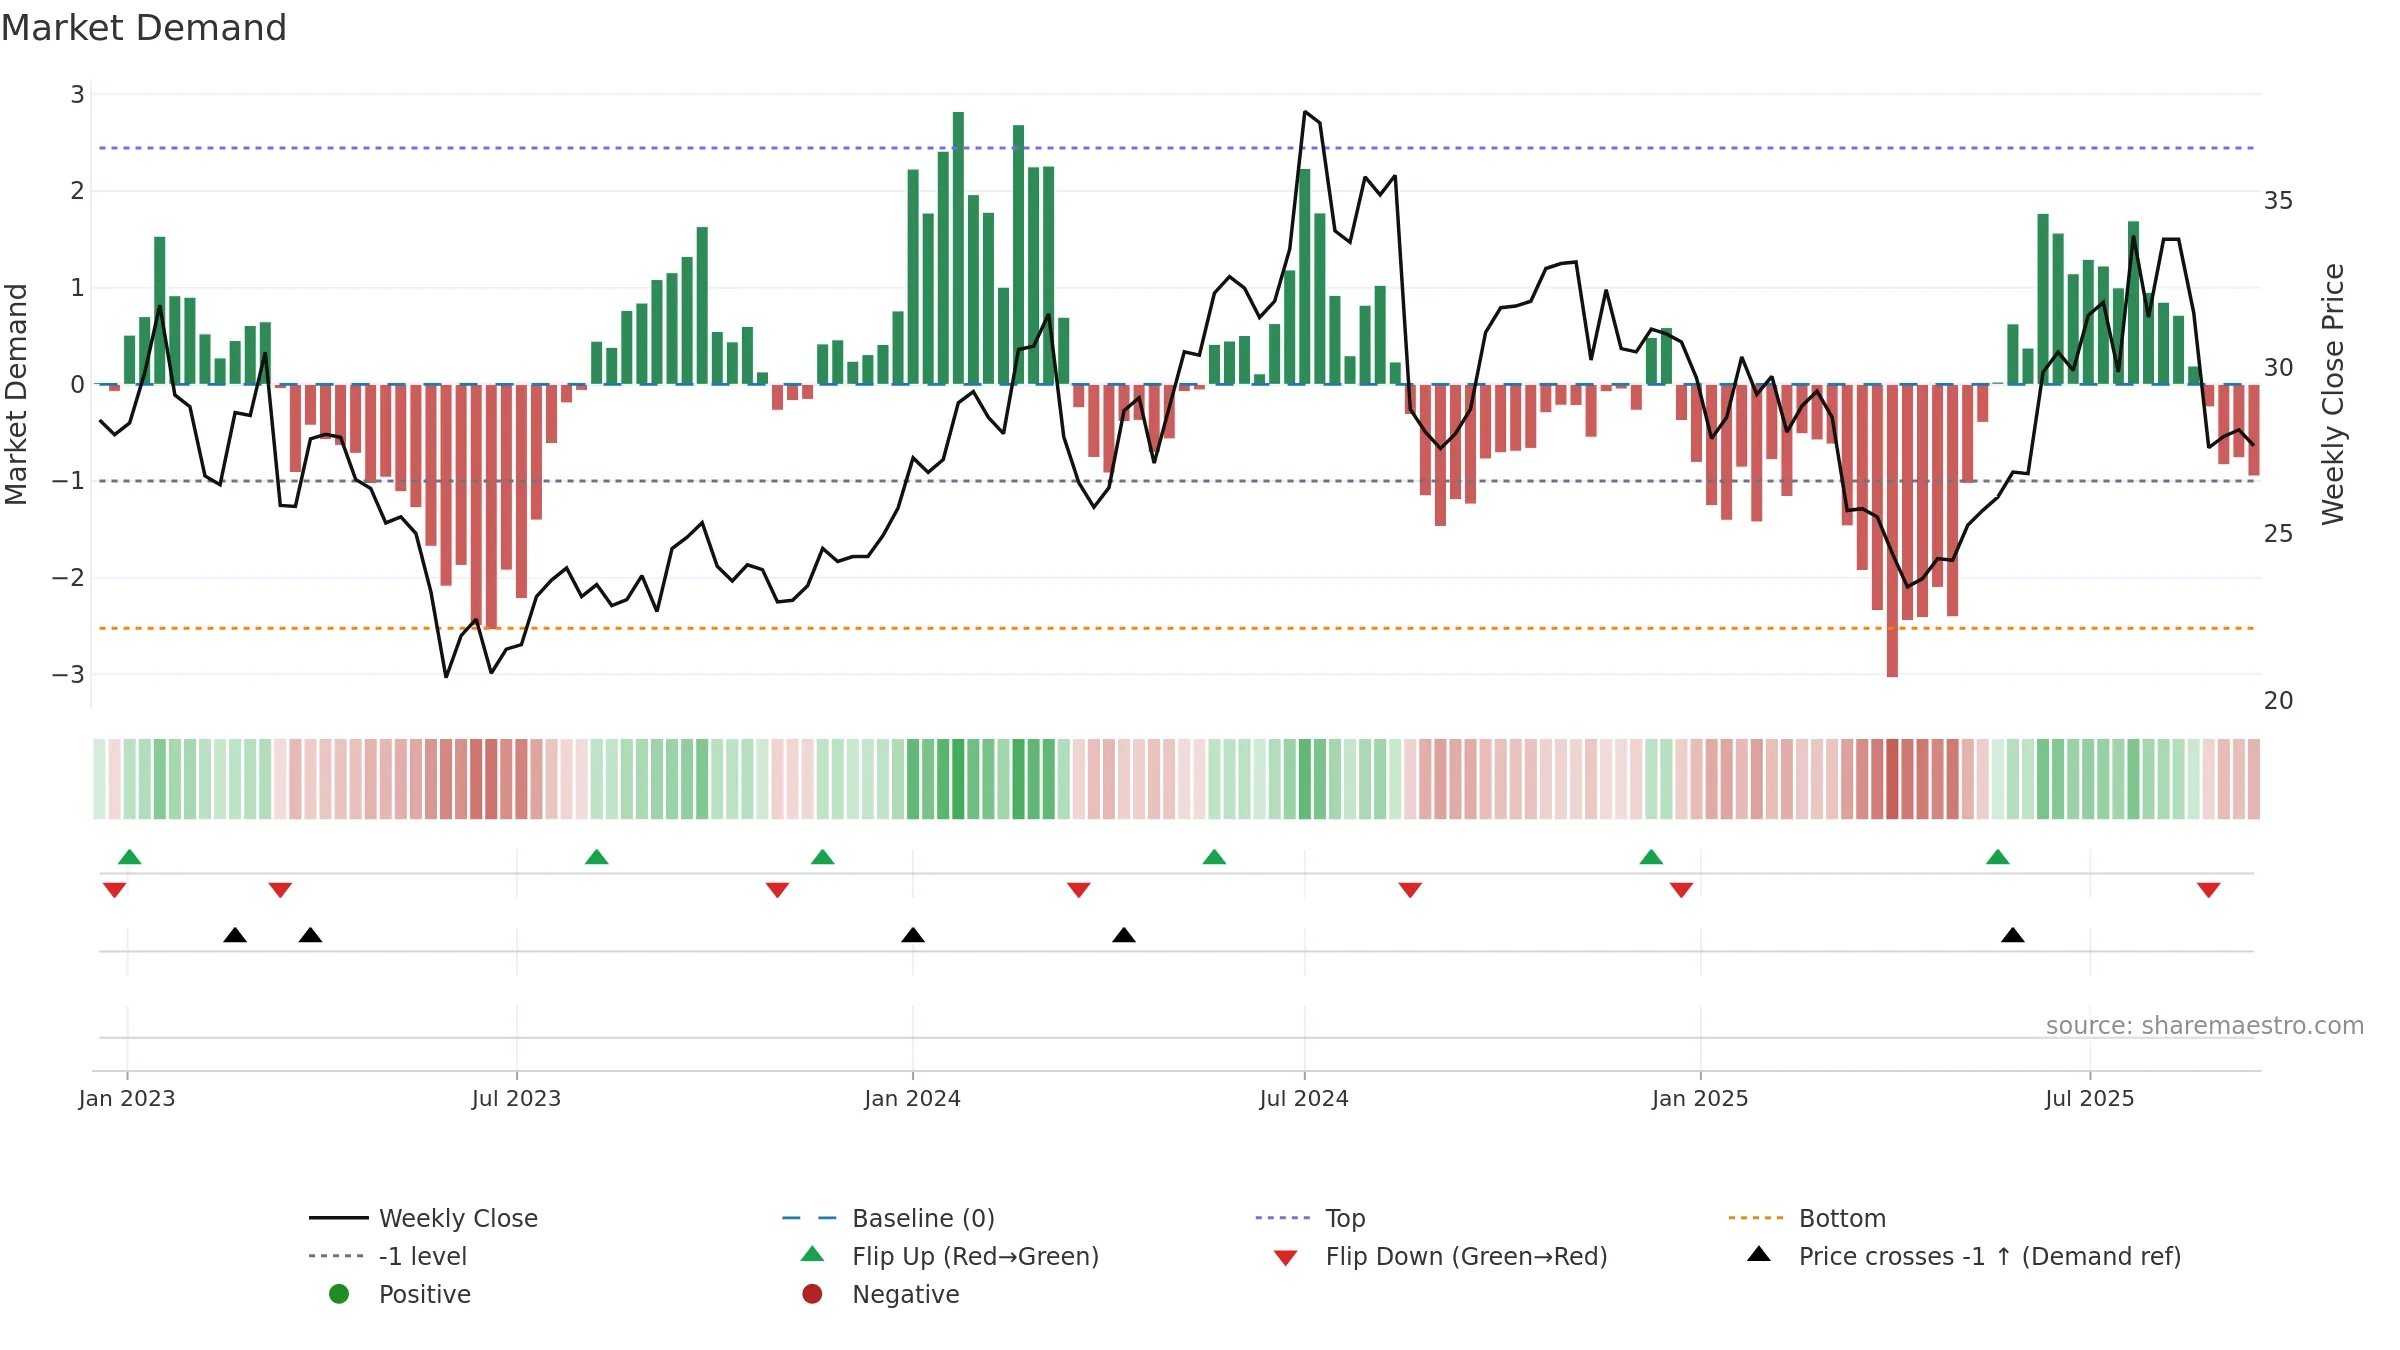The height and width of the screenshot is (1350, 2400).
Task: Click the weekly close price peak at Jul 2024
Action: (1305, 112)
